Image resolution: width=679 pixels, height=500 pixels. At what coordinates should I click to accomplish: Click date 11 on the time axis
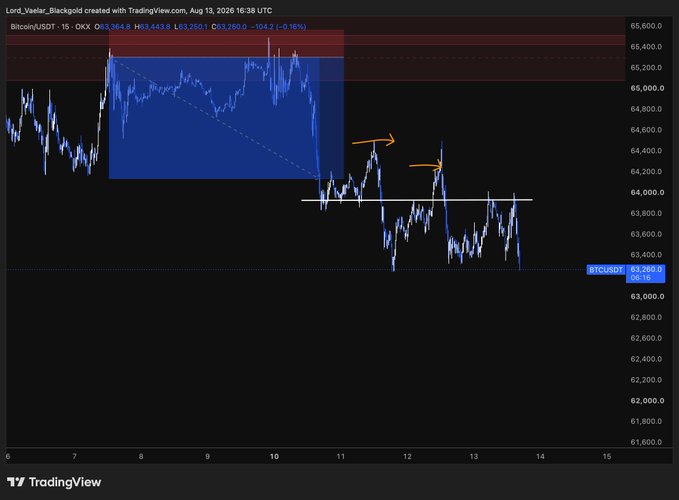click(341, 456)
